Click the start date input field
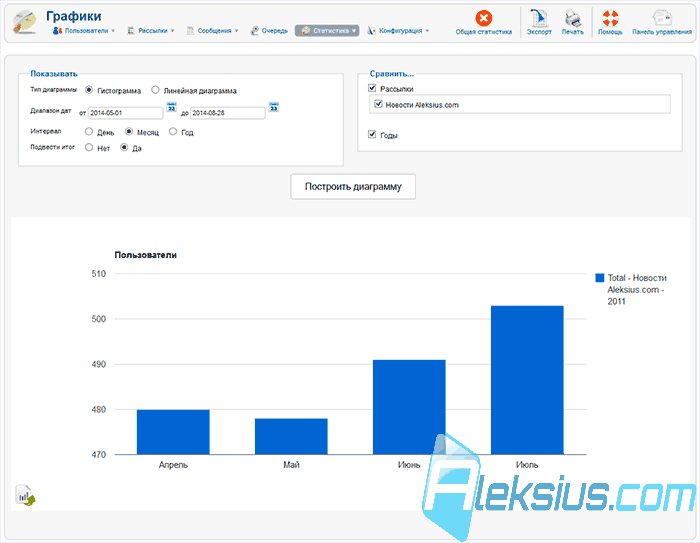The width and height of the screenshot is (700, 543). pos(125,113)
